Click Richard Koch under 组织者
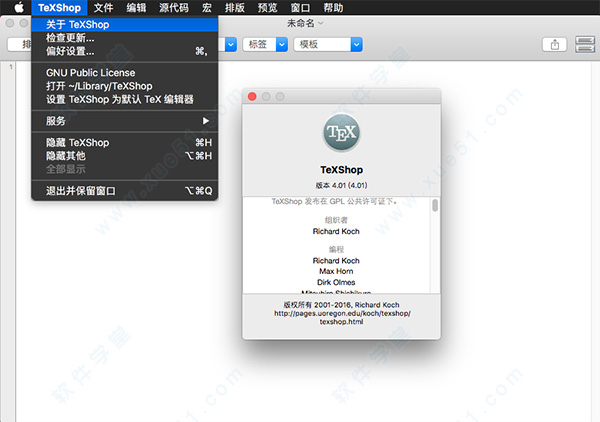This screenshot has width=600, height=422. 336,231
